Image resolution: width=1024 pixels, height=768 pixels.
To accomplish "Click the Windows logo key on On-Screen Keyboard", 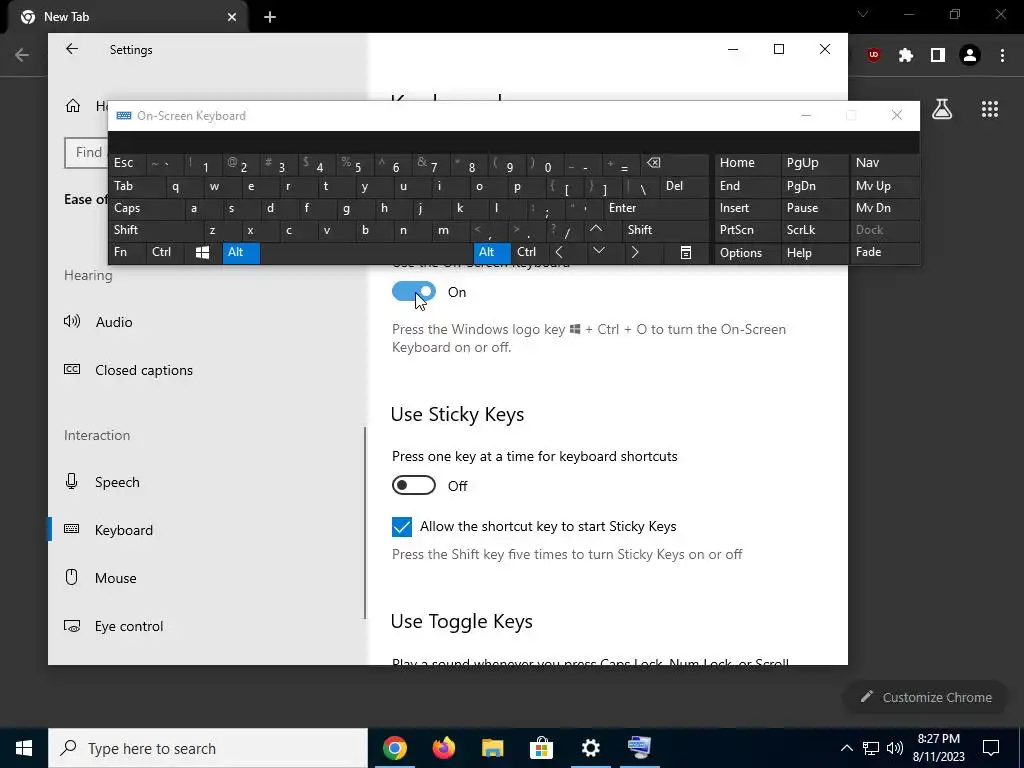I will [x=202, y=252].
